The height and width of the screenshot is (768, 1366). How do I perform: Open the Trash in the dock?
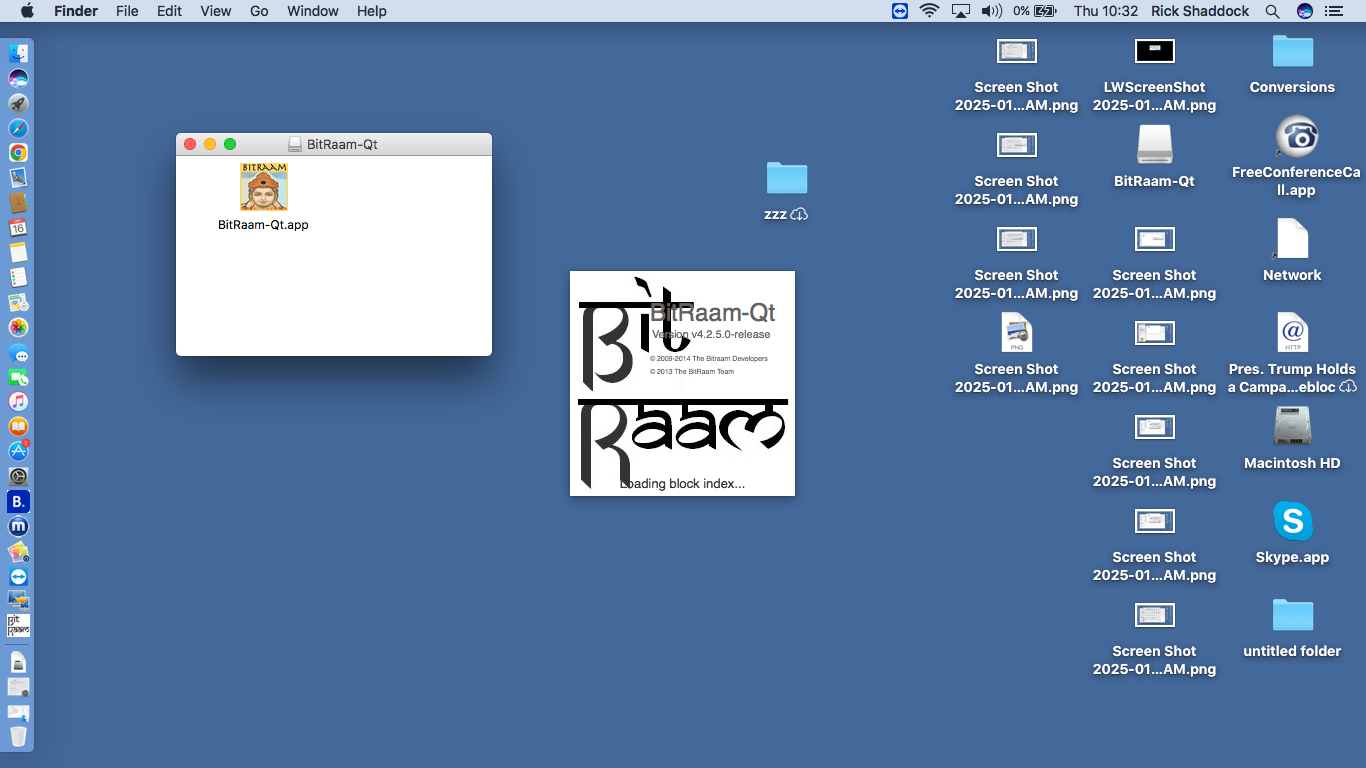coord(18,736)
